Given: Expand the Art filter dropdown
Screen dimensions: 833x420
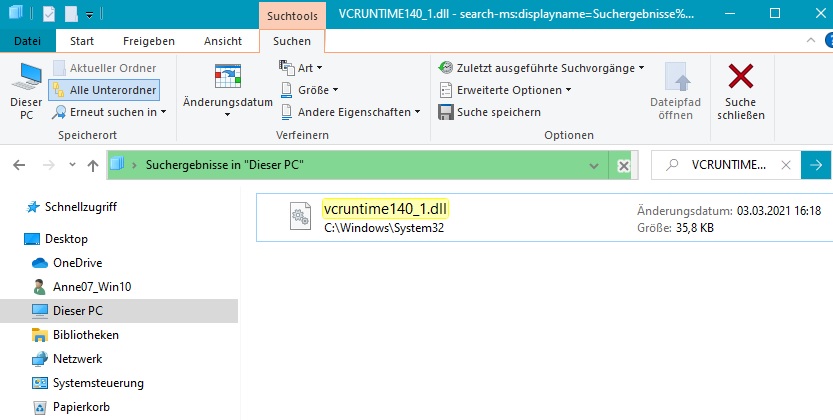Looking at the screenshot, I should point(298,68).
